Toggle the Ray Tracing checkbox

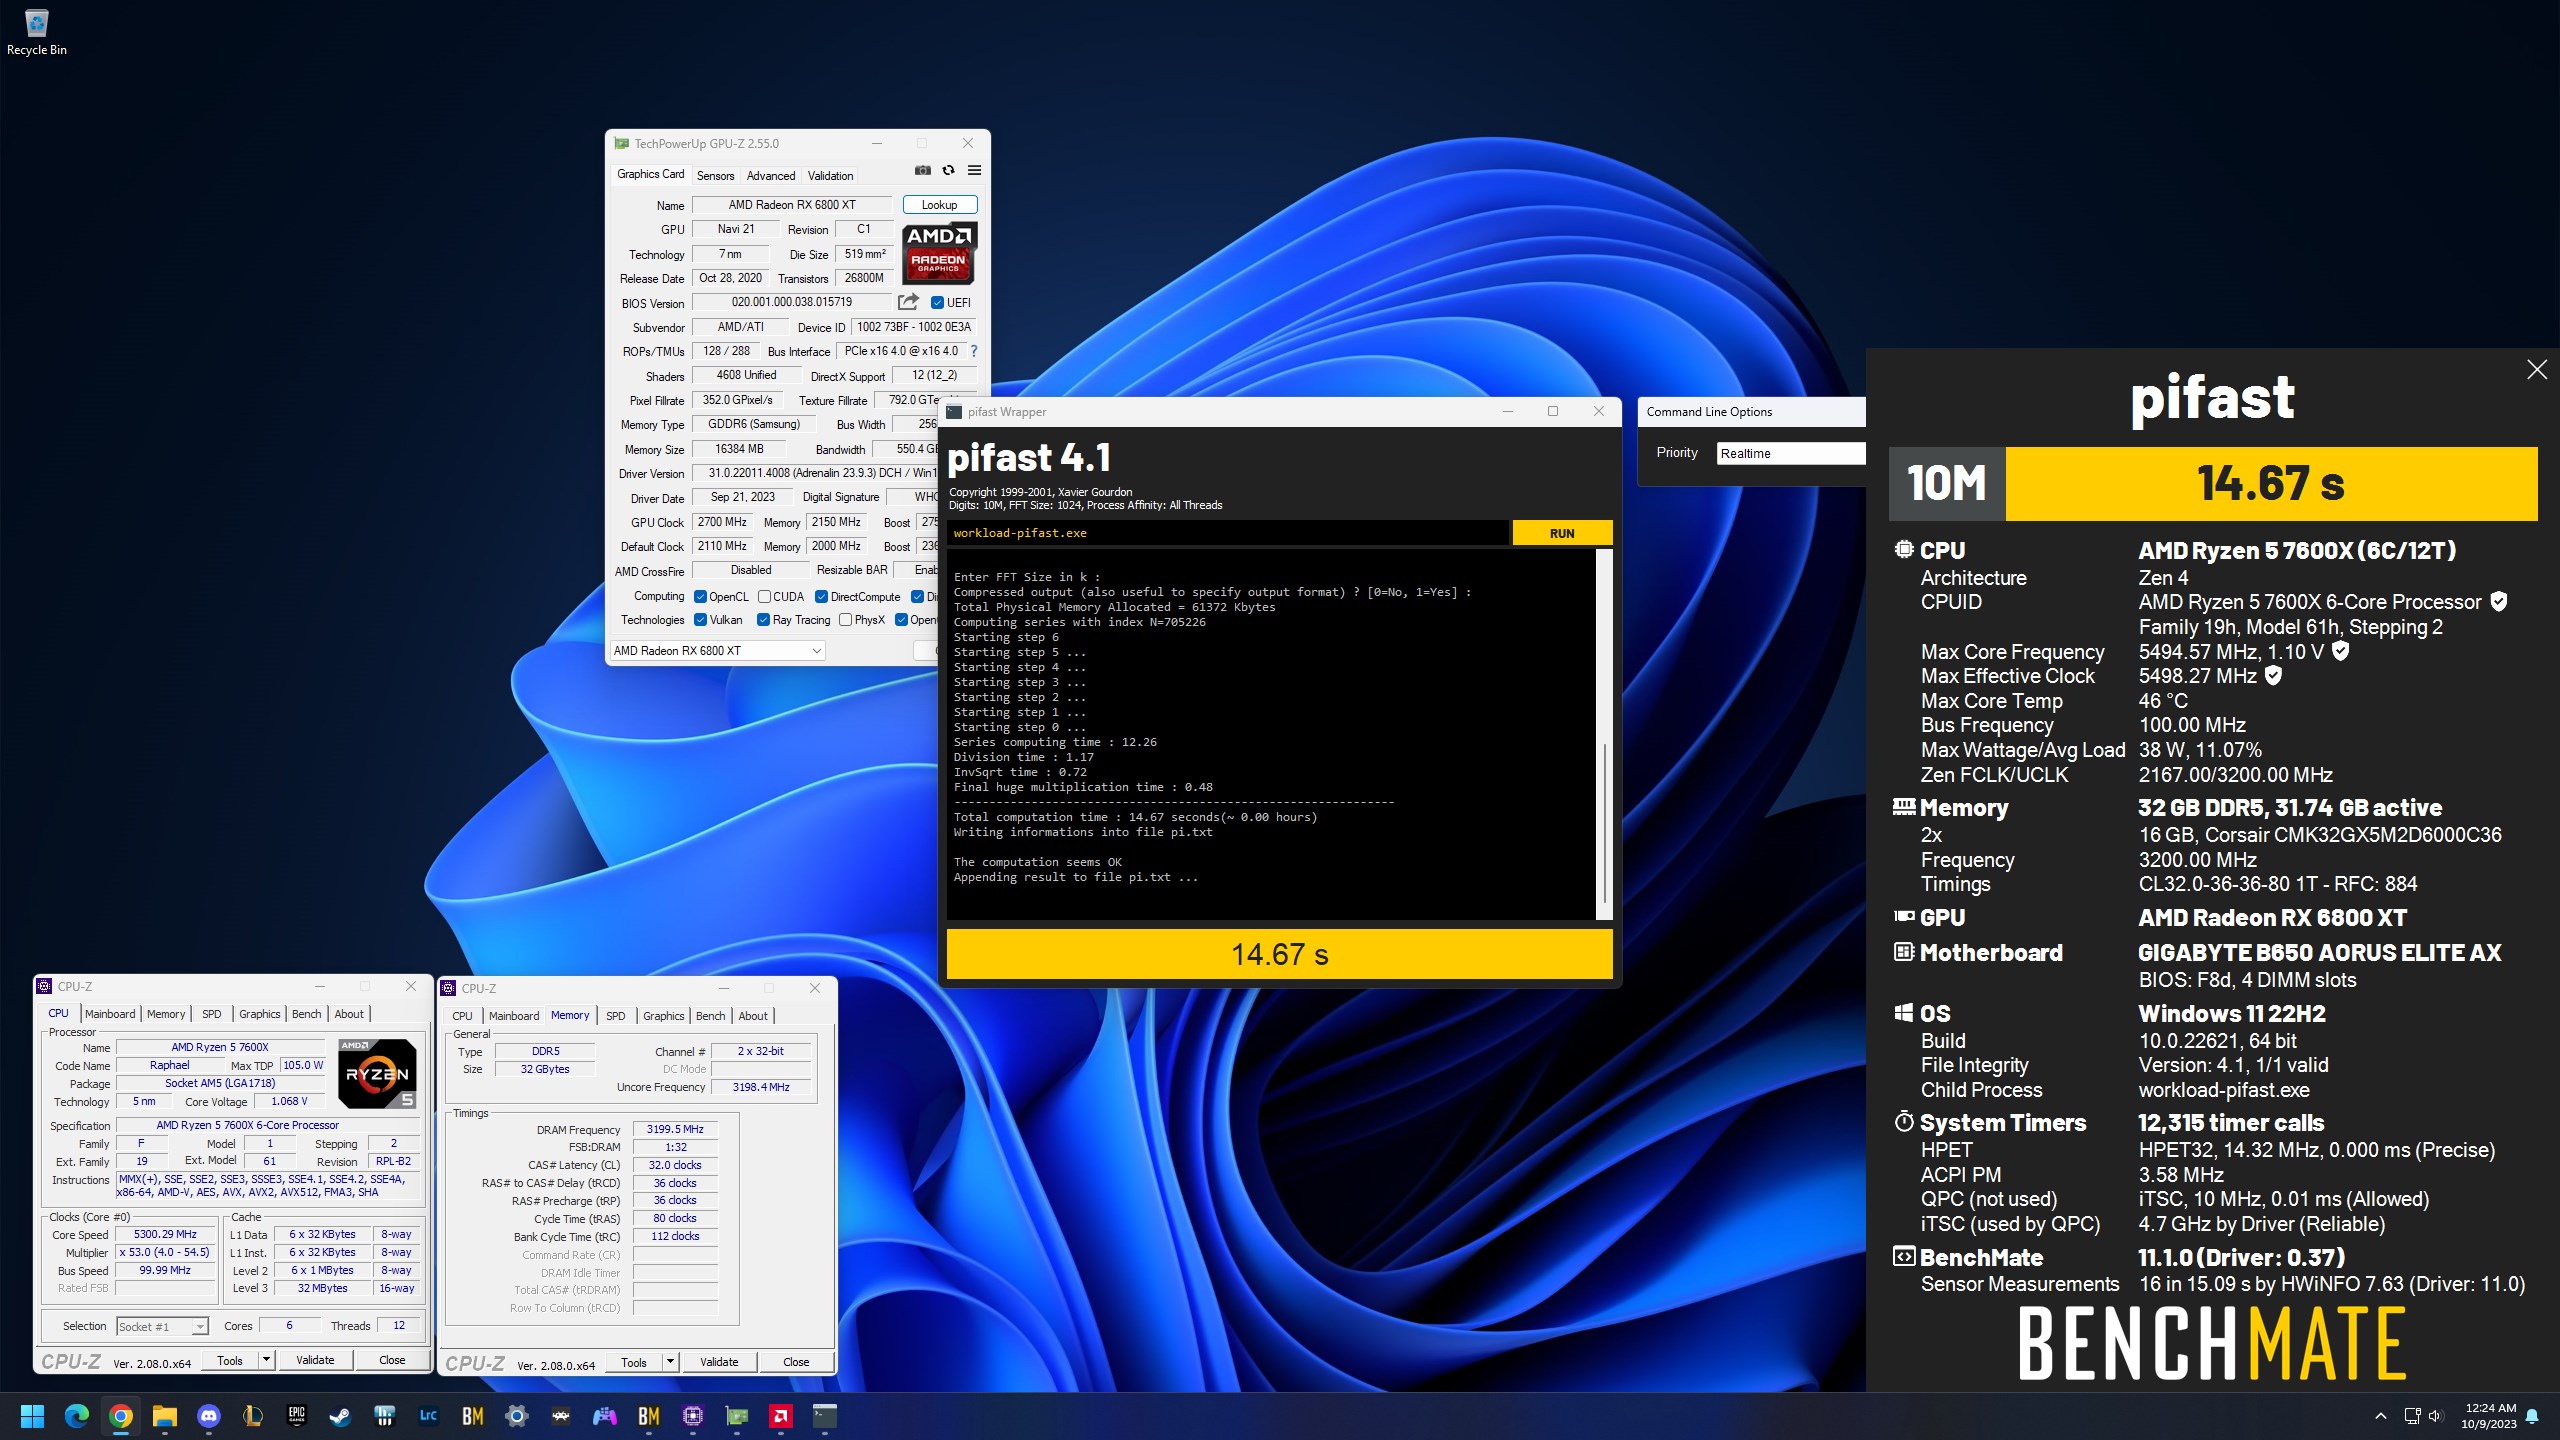coord(763,620)
